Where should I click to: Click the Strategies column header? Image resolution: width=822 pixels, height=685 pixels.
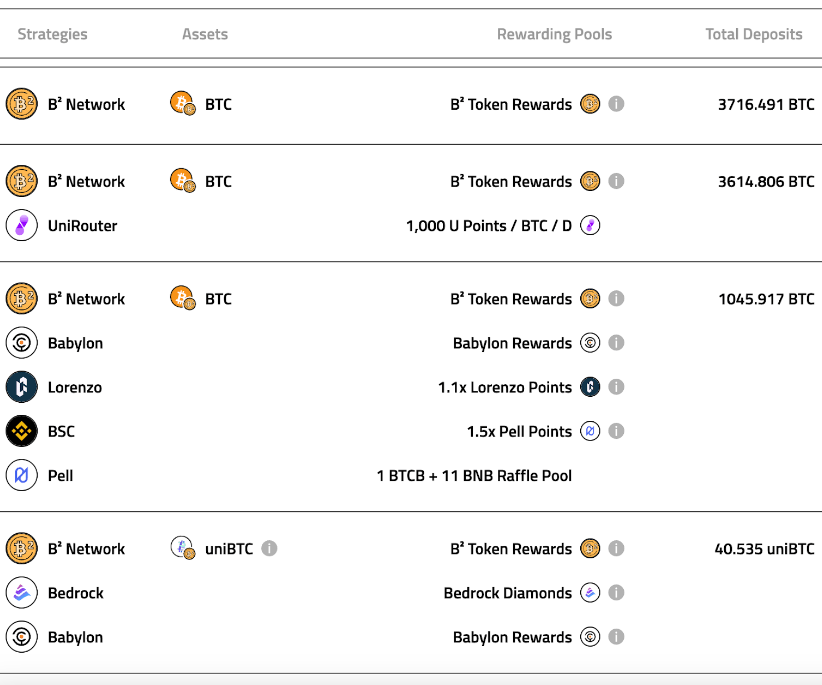pyautogui.click(x=52, y=34)
